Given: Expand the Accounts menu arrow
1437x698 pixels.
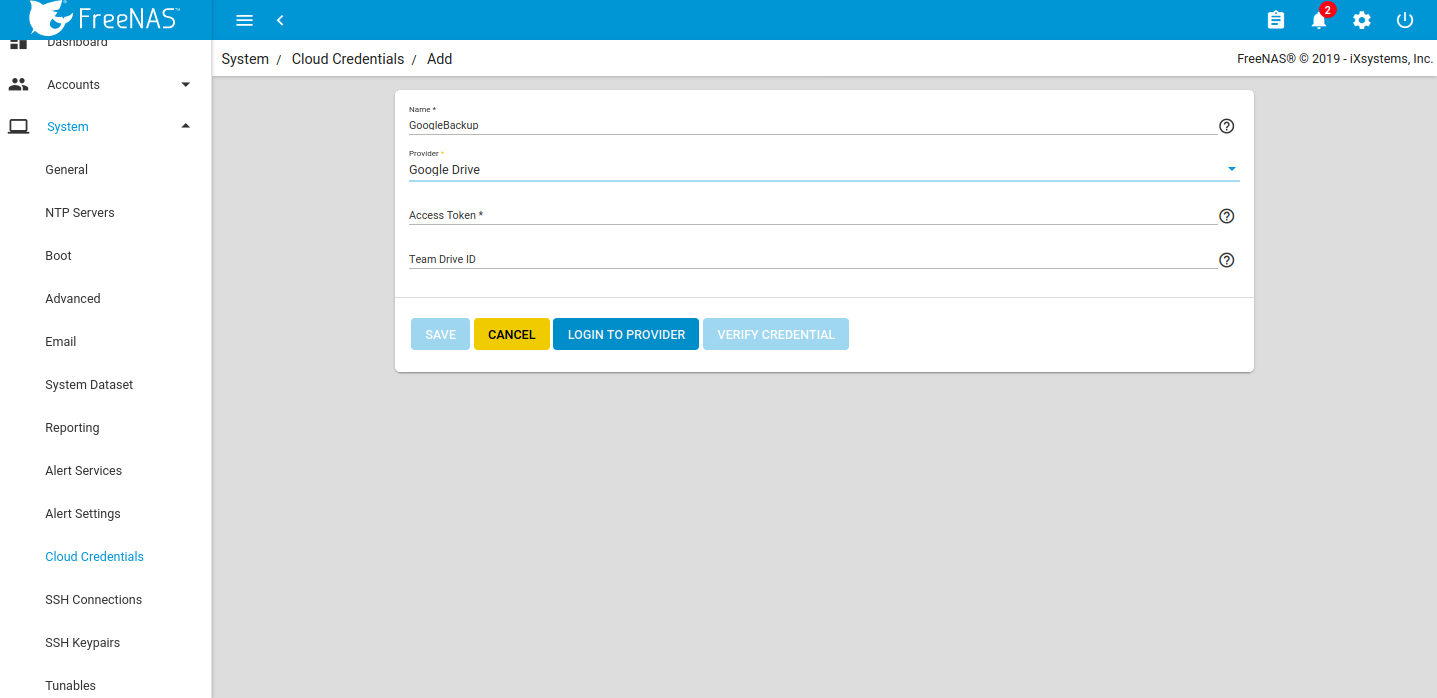Looking at the screenshot, I should (x=186, y=84).
